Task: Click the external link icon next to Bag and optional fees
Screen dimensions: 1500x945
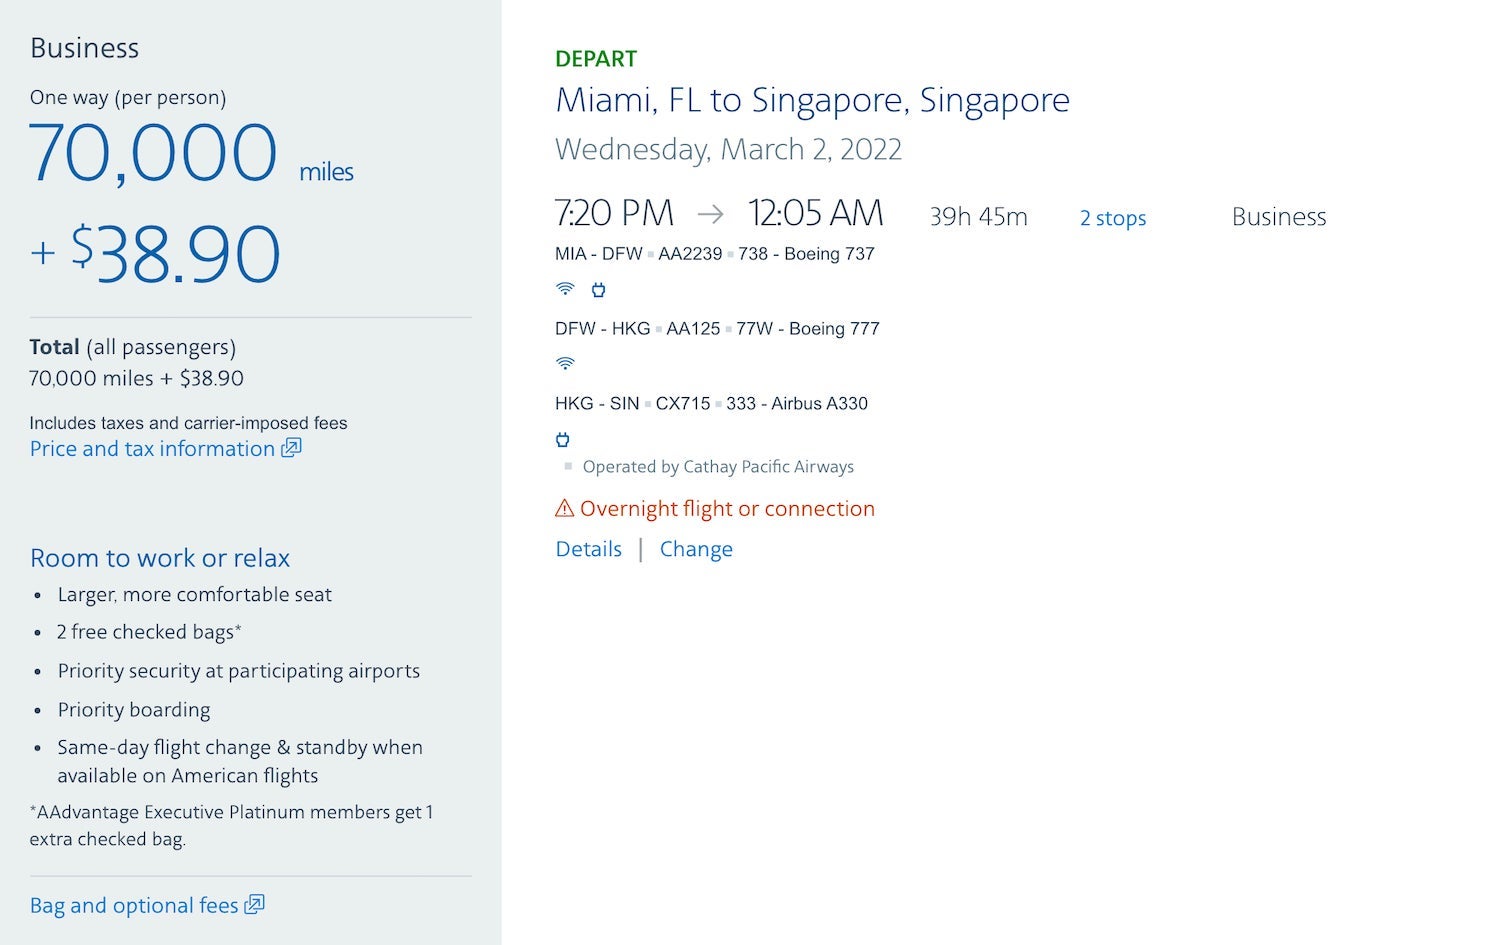Action: (256, 904)
